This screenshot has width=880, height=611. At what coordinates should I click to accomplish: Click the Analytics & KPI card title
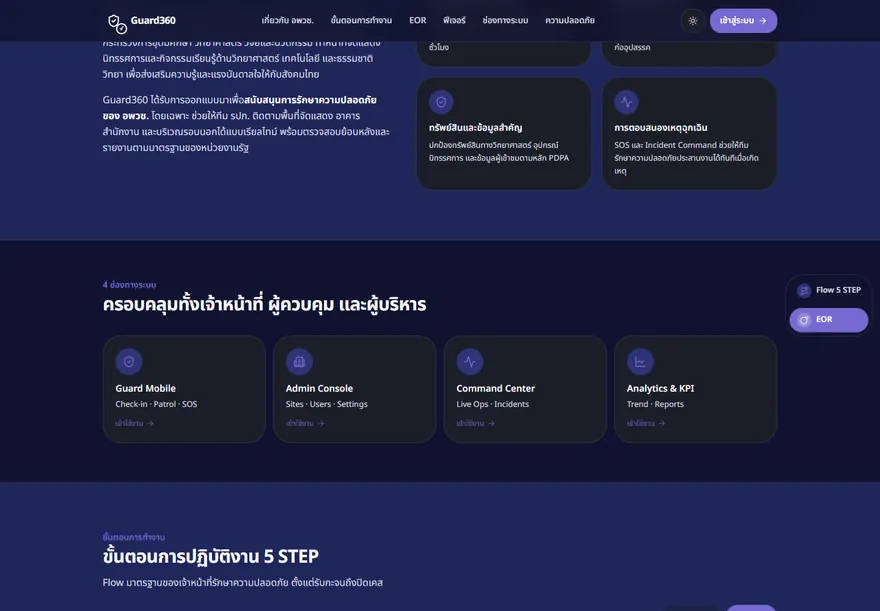click(661, 388)
